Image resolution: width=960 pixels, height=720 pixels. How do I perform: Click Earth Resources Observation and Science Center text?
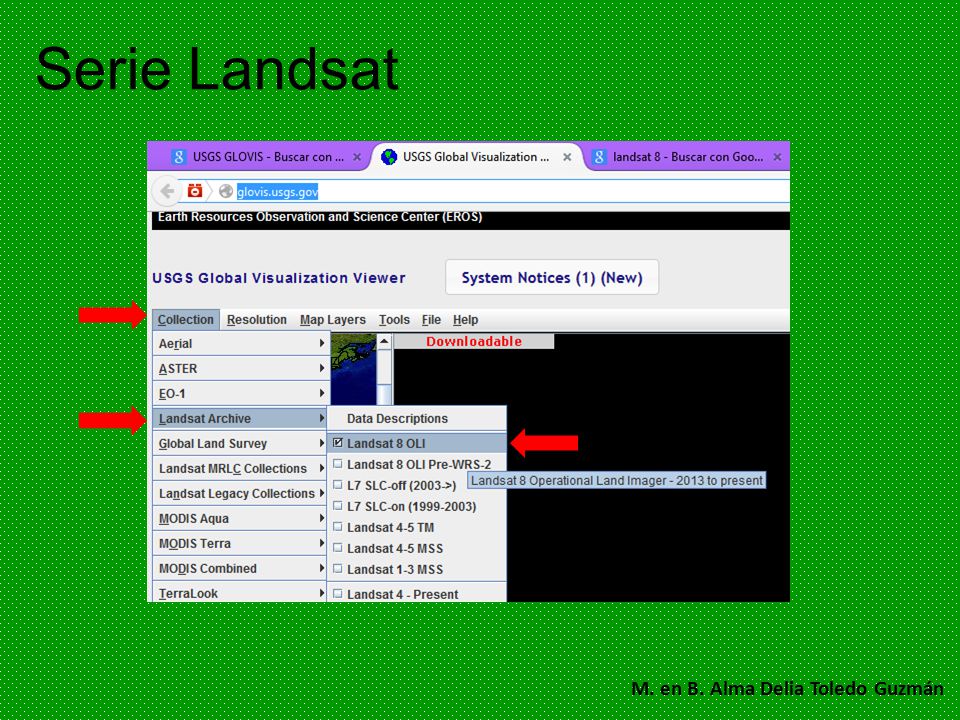[x=320, y=217]
